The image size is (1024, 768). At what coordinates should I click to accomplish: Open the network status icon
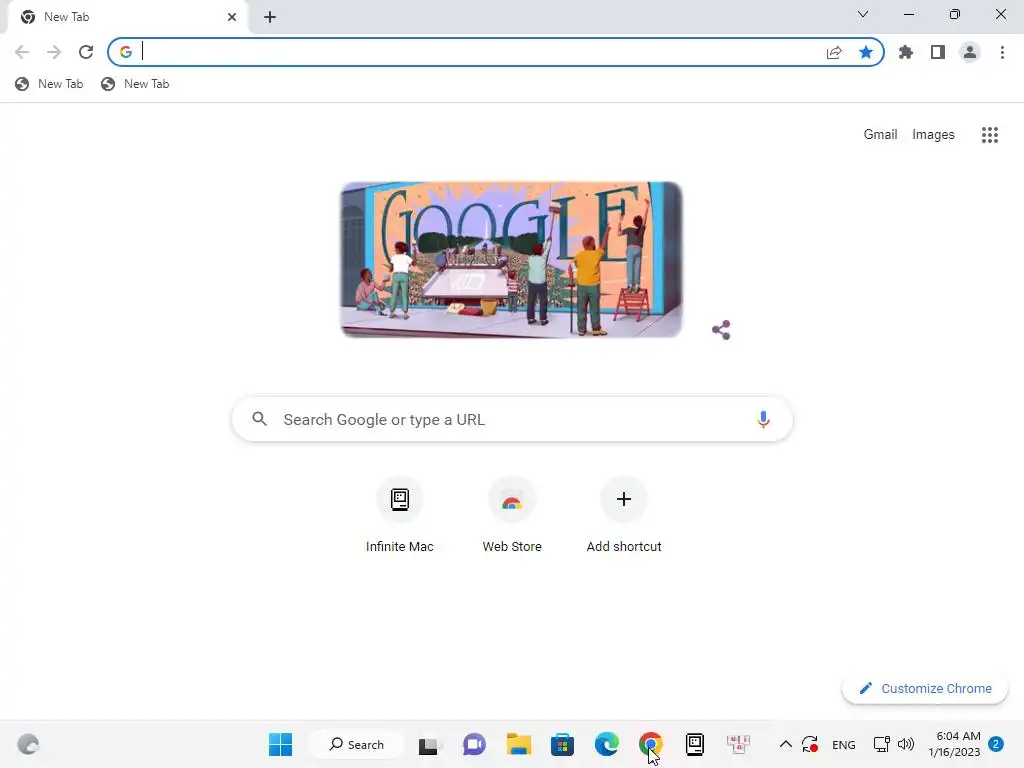pyautogui.click(x=882, y=744)
